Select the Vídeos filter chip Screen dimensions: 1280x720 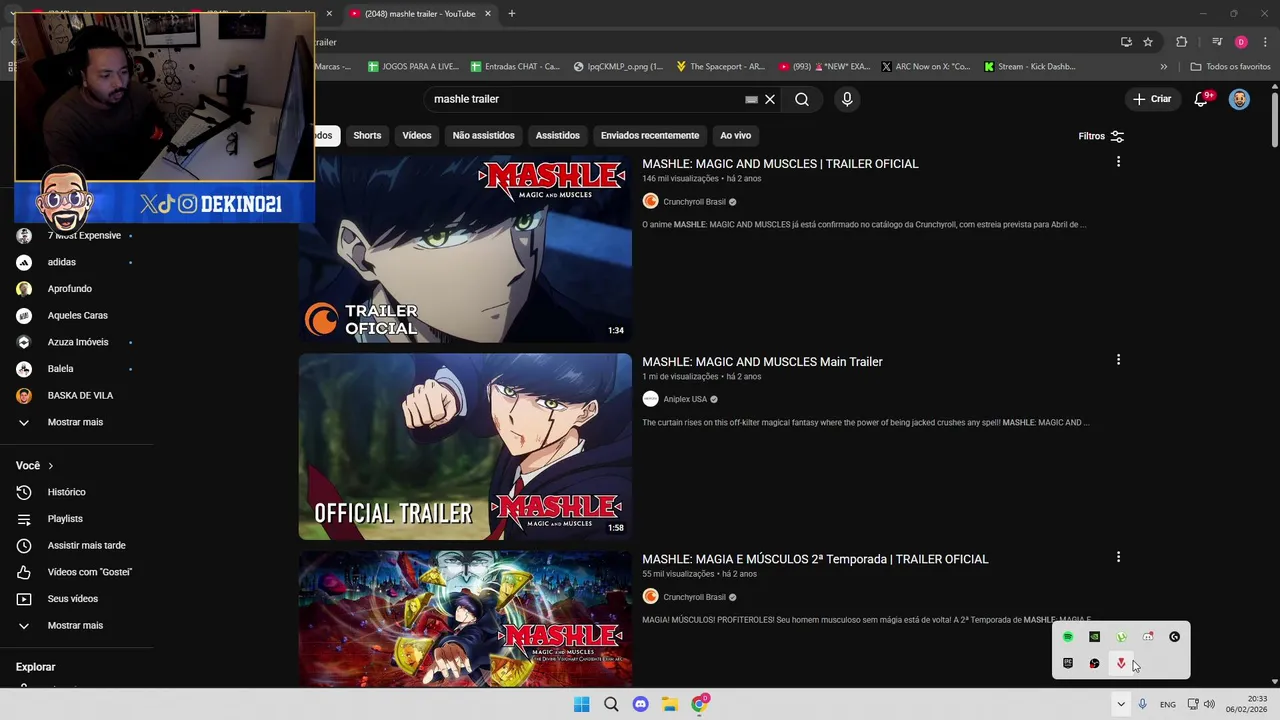click(417, 135)
